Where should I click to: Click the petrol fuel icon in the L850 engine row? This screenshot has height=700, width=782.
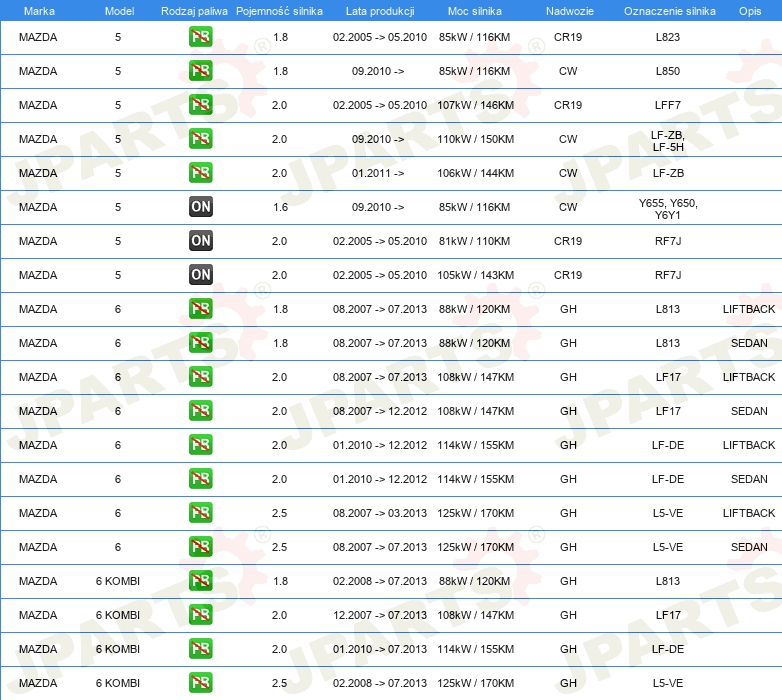pyautogui.click(x=200, y=71)
